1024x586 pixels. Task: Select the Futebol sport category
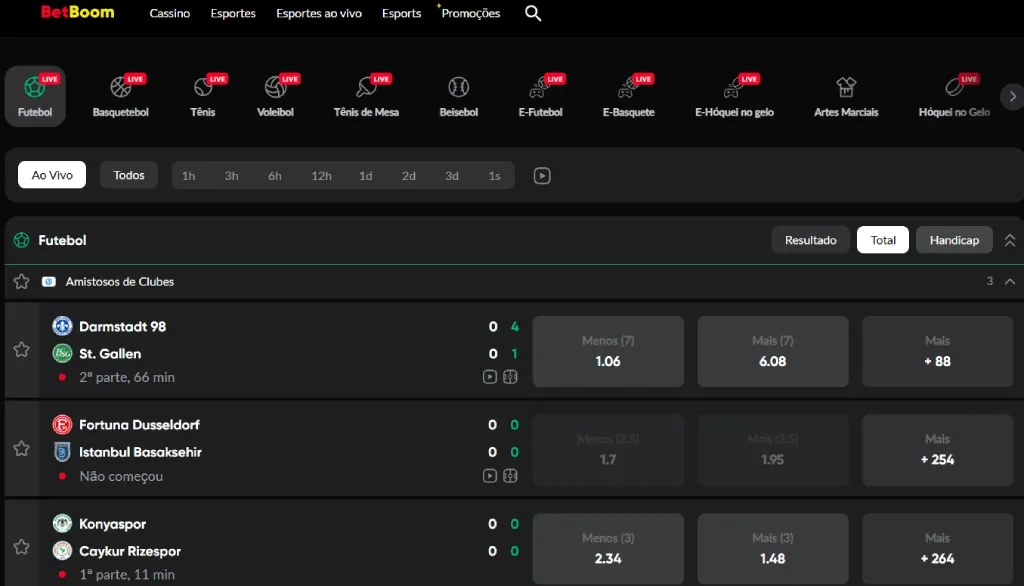(35, 96)
